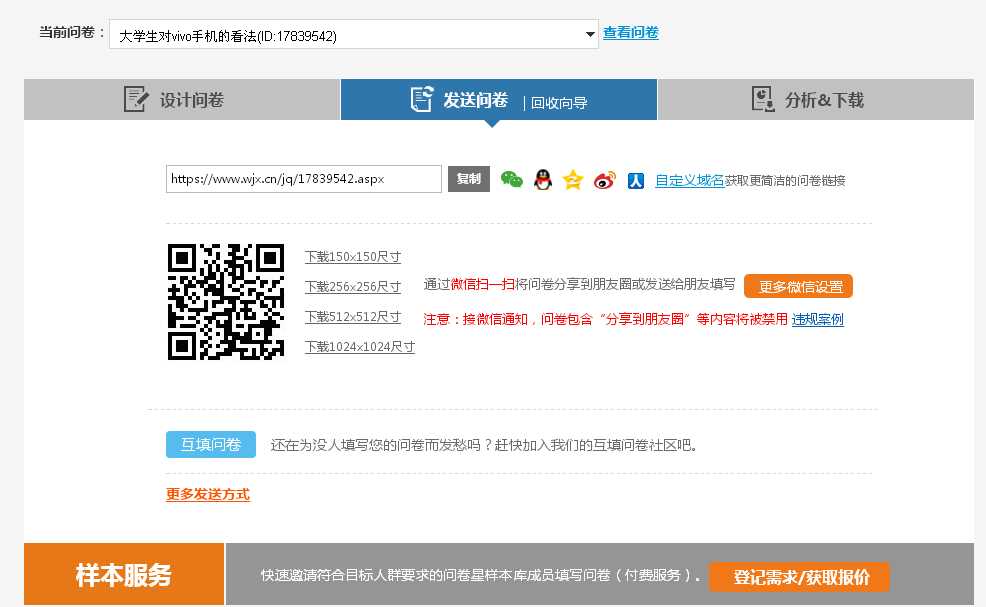Click 登记需求/获取报价 button

[799, 577]
